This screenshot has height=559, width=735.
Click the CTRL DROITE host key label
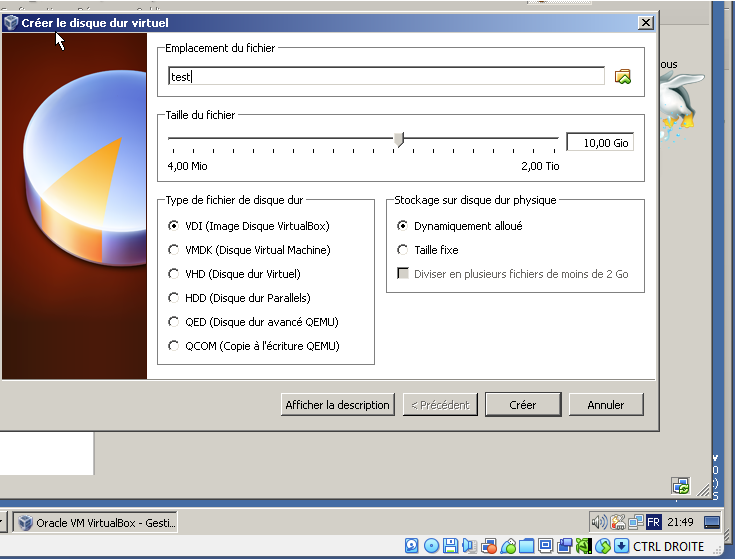coord(668,546)
